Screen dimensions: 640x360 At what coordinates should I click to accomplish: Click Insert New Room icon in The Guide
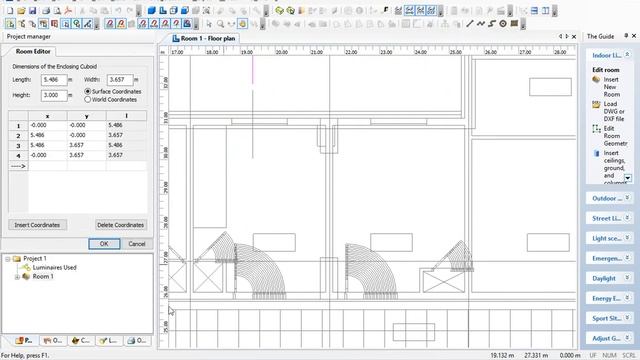pos(596,80)
